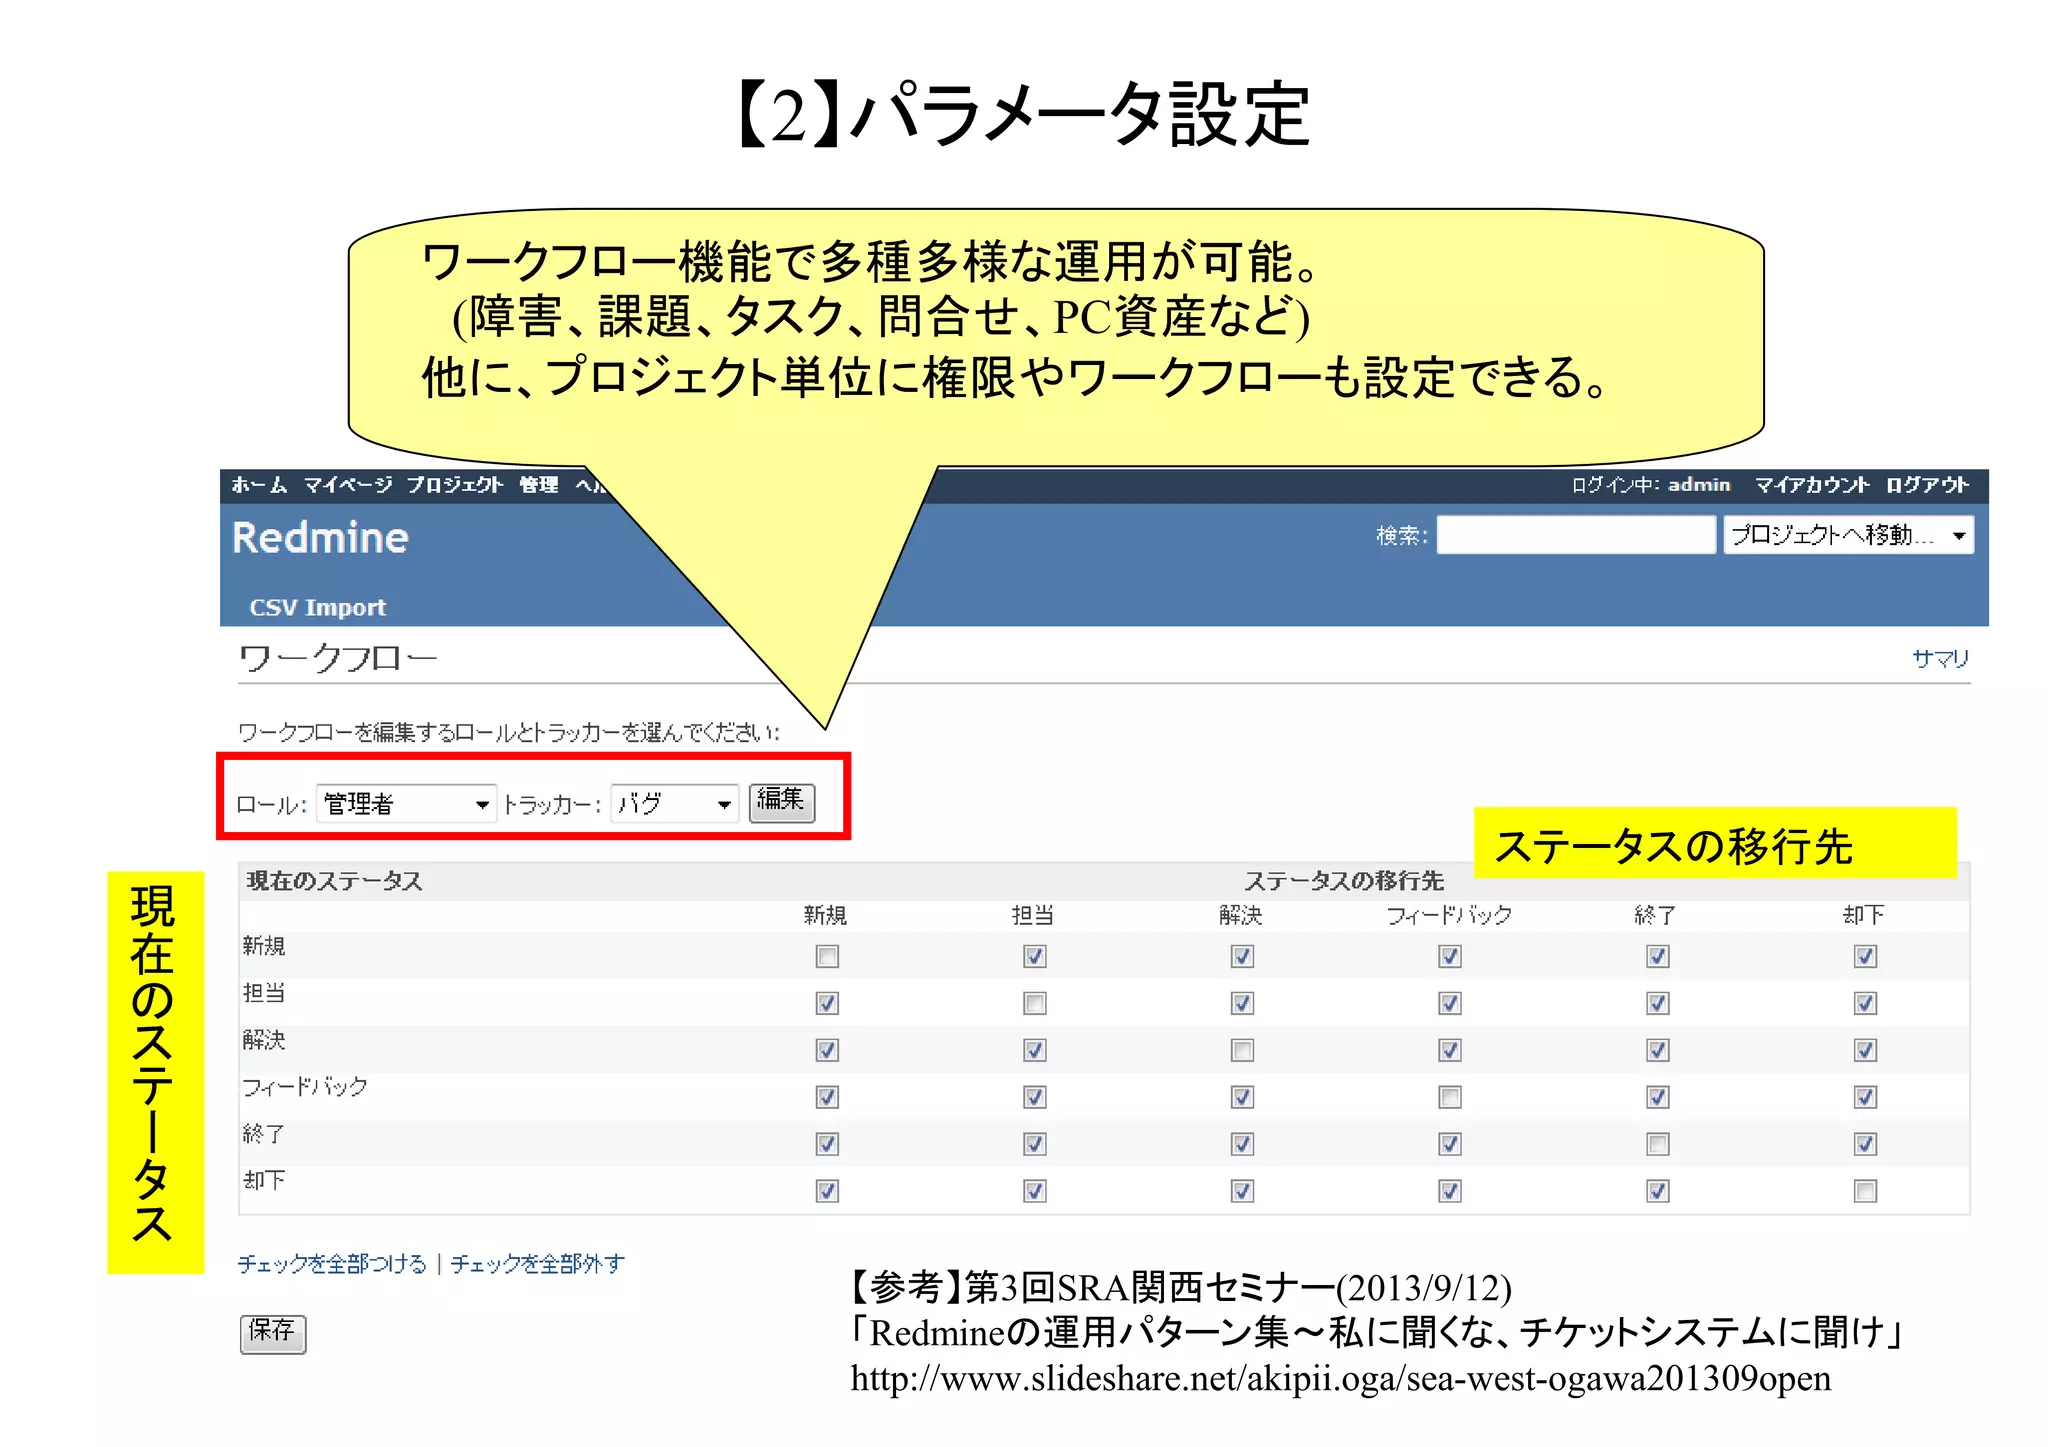
Task: Expand the プロジェクトへ移動 dropdown
Action: 1848,535
